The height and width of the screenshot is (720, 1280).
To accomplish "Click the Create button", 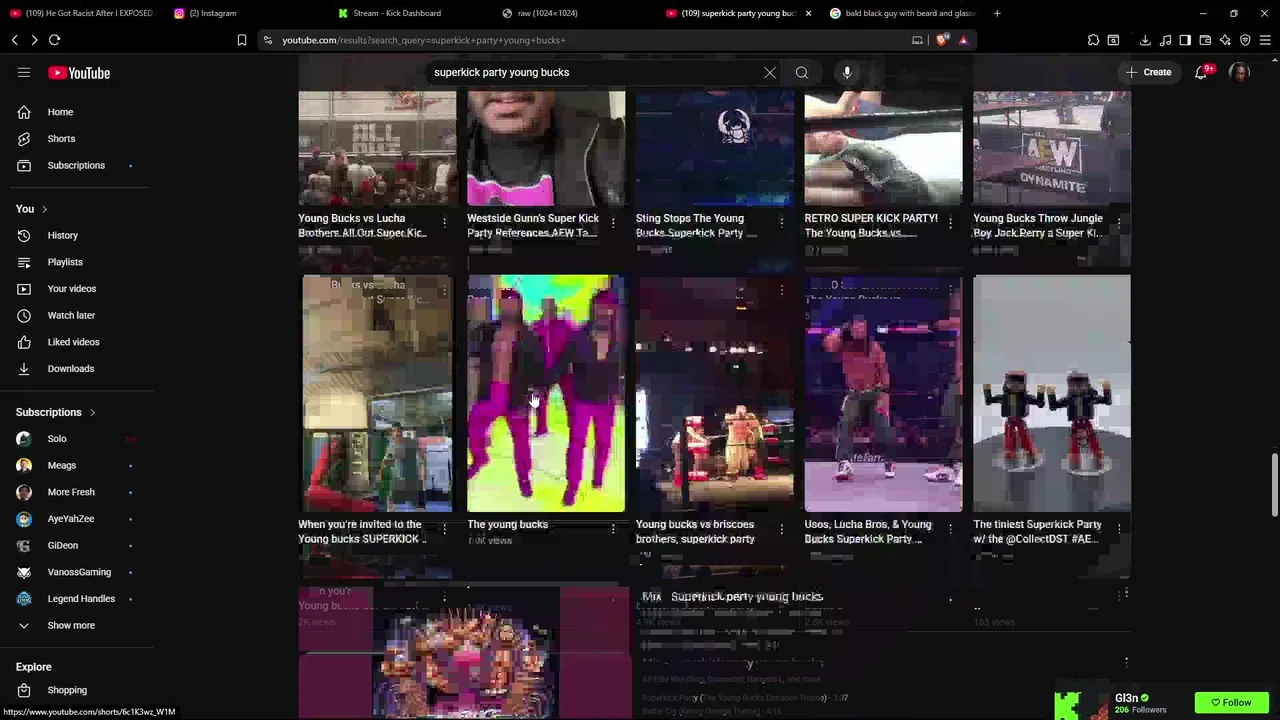I will (1148, 72).
